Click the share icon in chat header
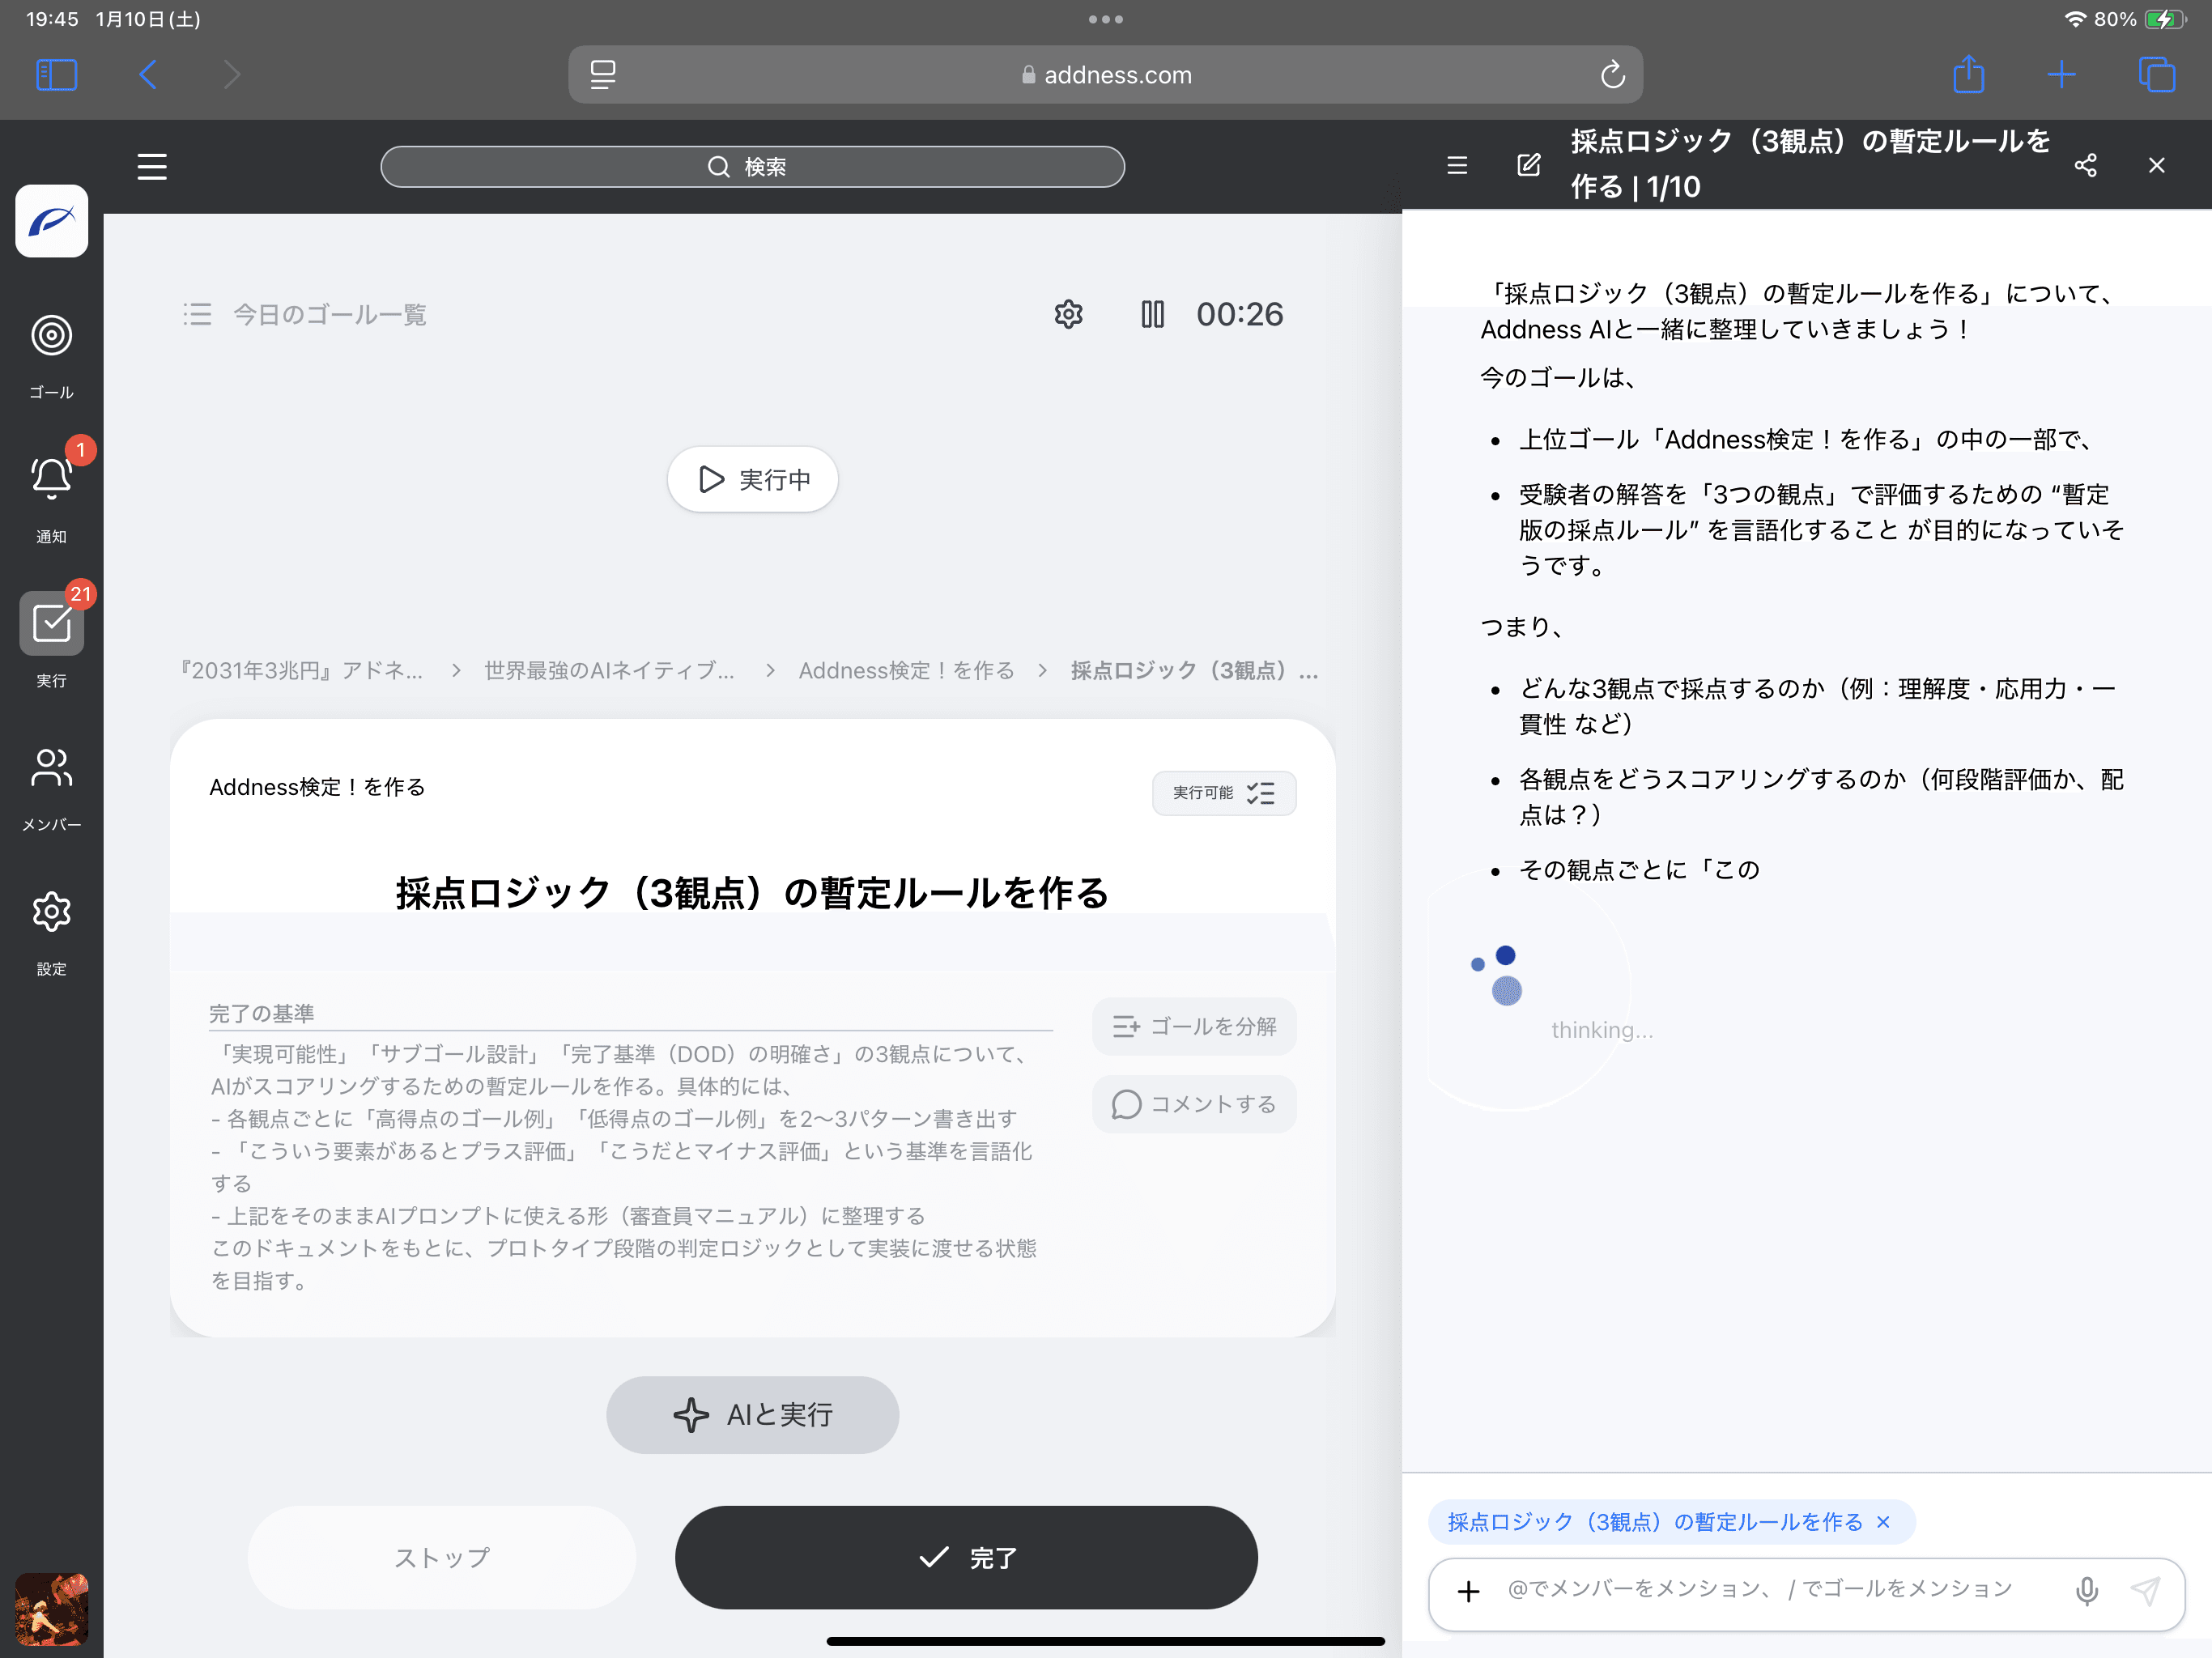 (x=2085, y=166)
